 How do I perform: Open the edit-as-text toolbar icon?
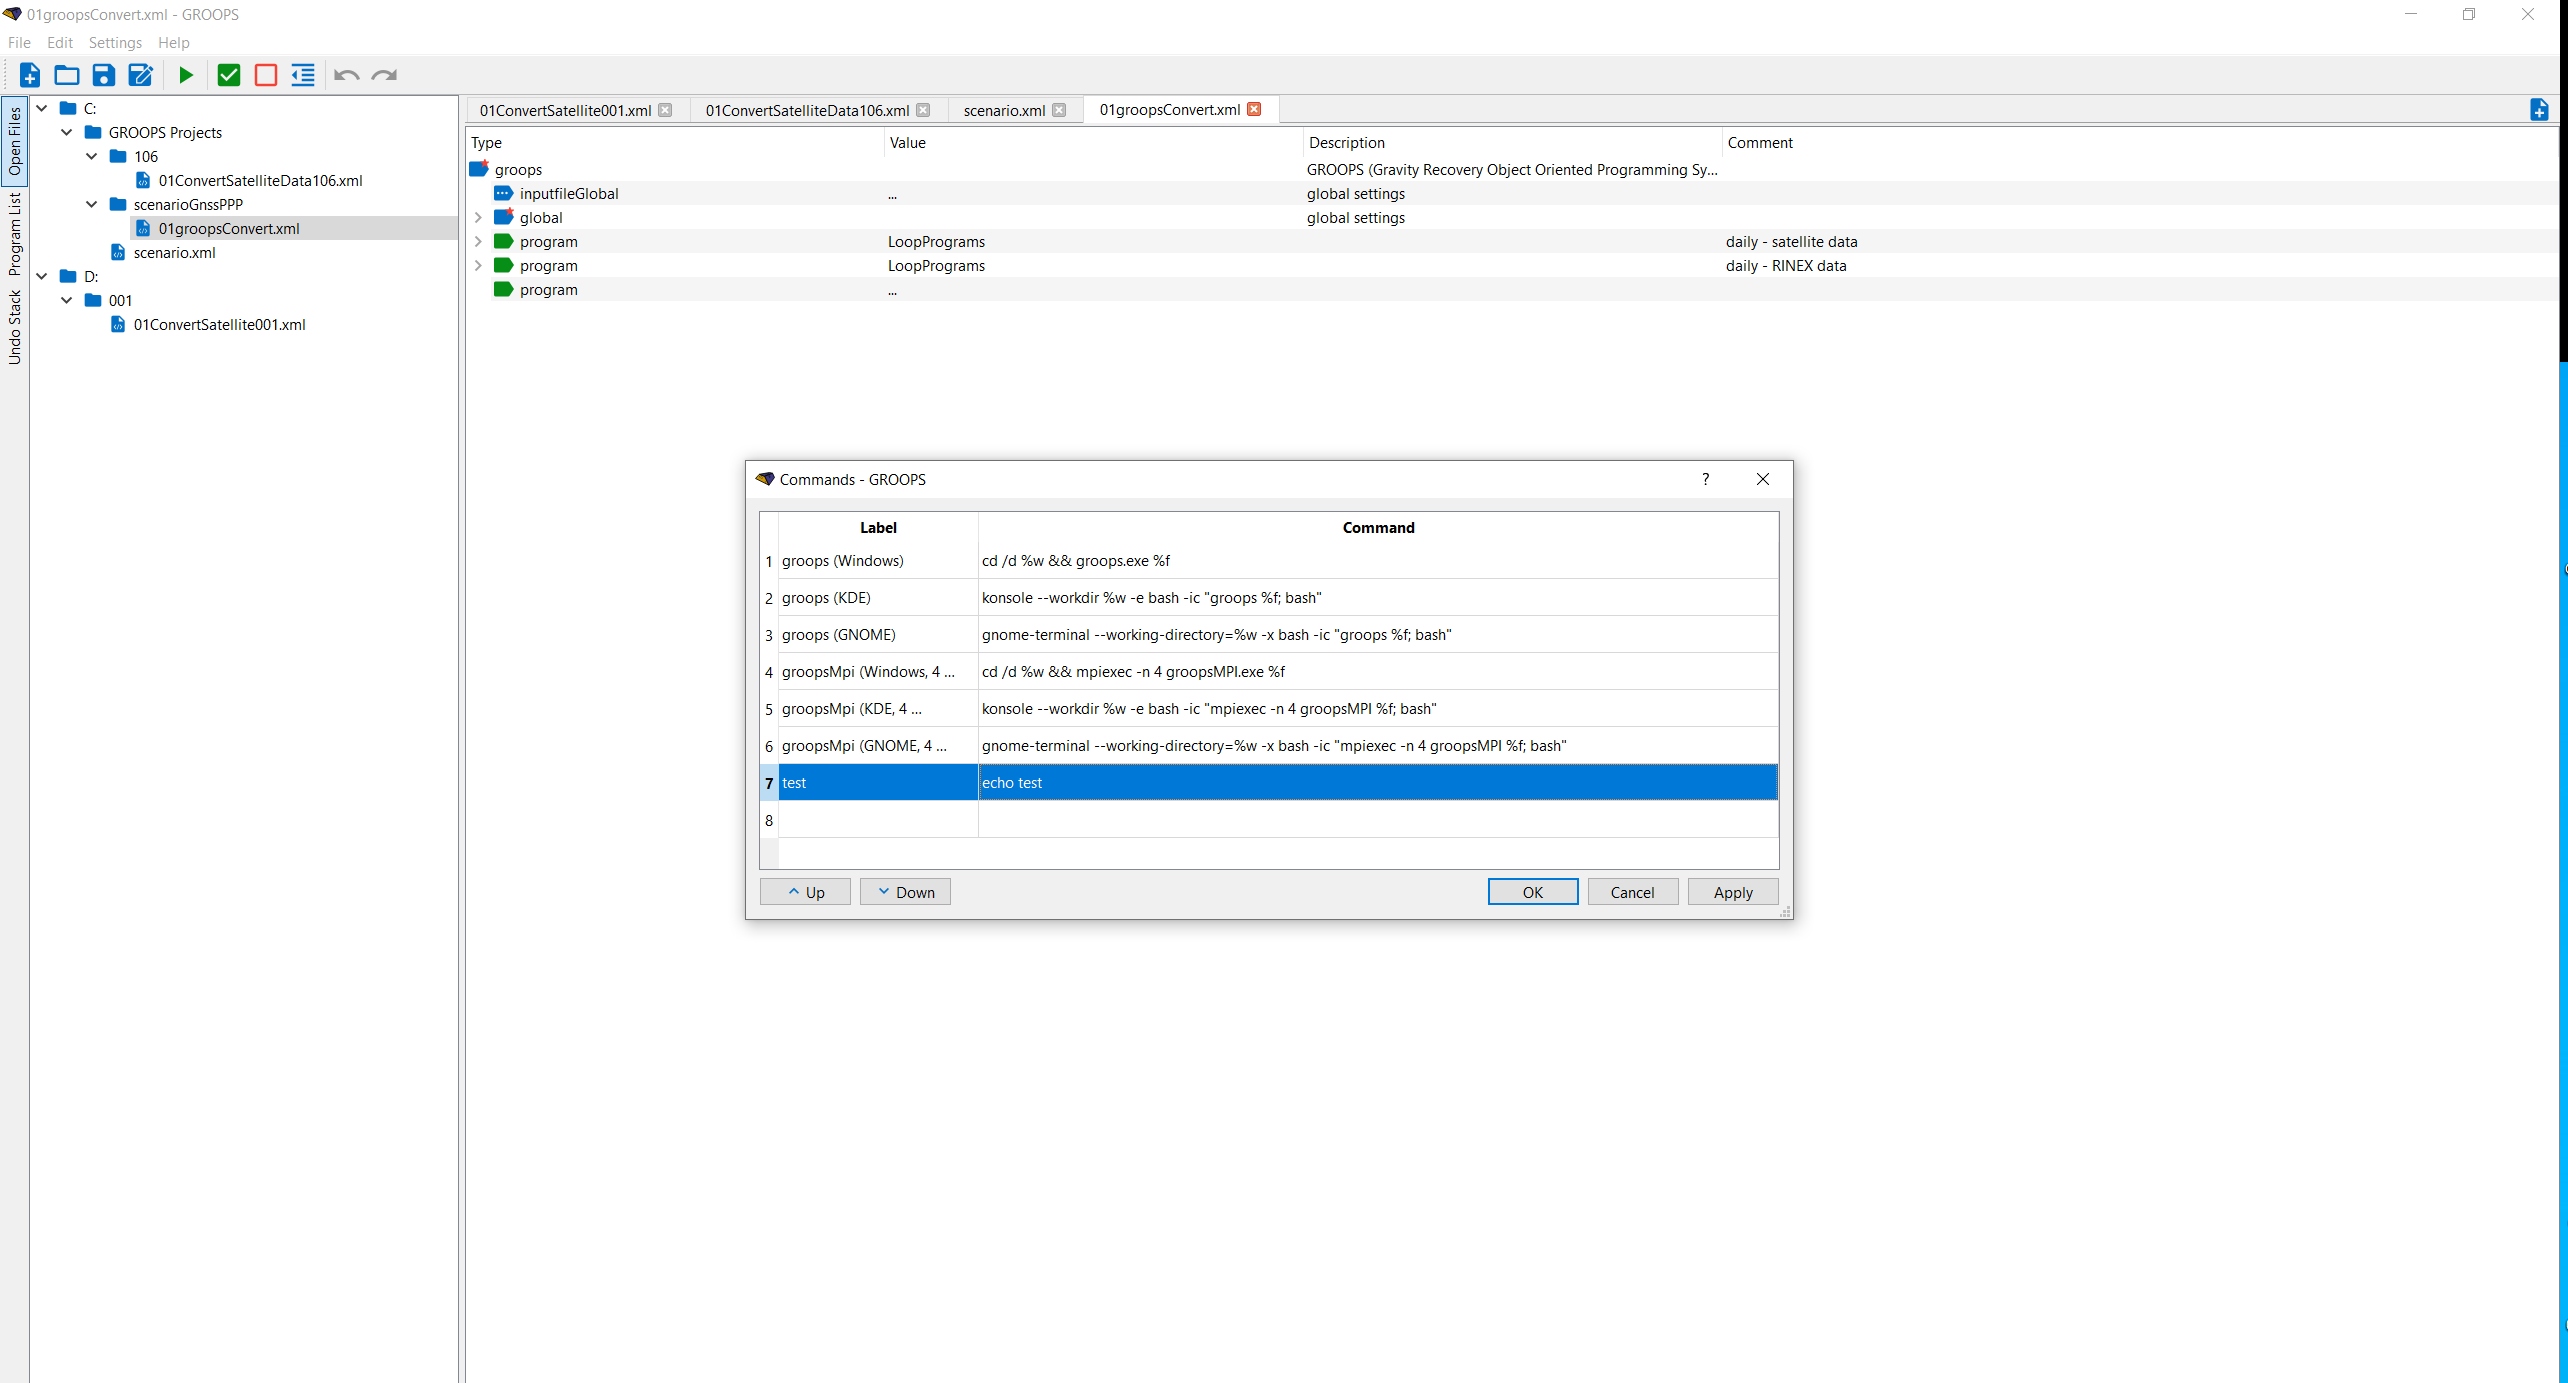pyautogui.click(x=140, y=75)
